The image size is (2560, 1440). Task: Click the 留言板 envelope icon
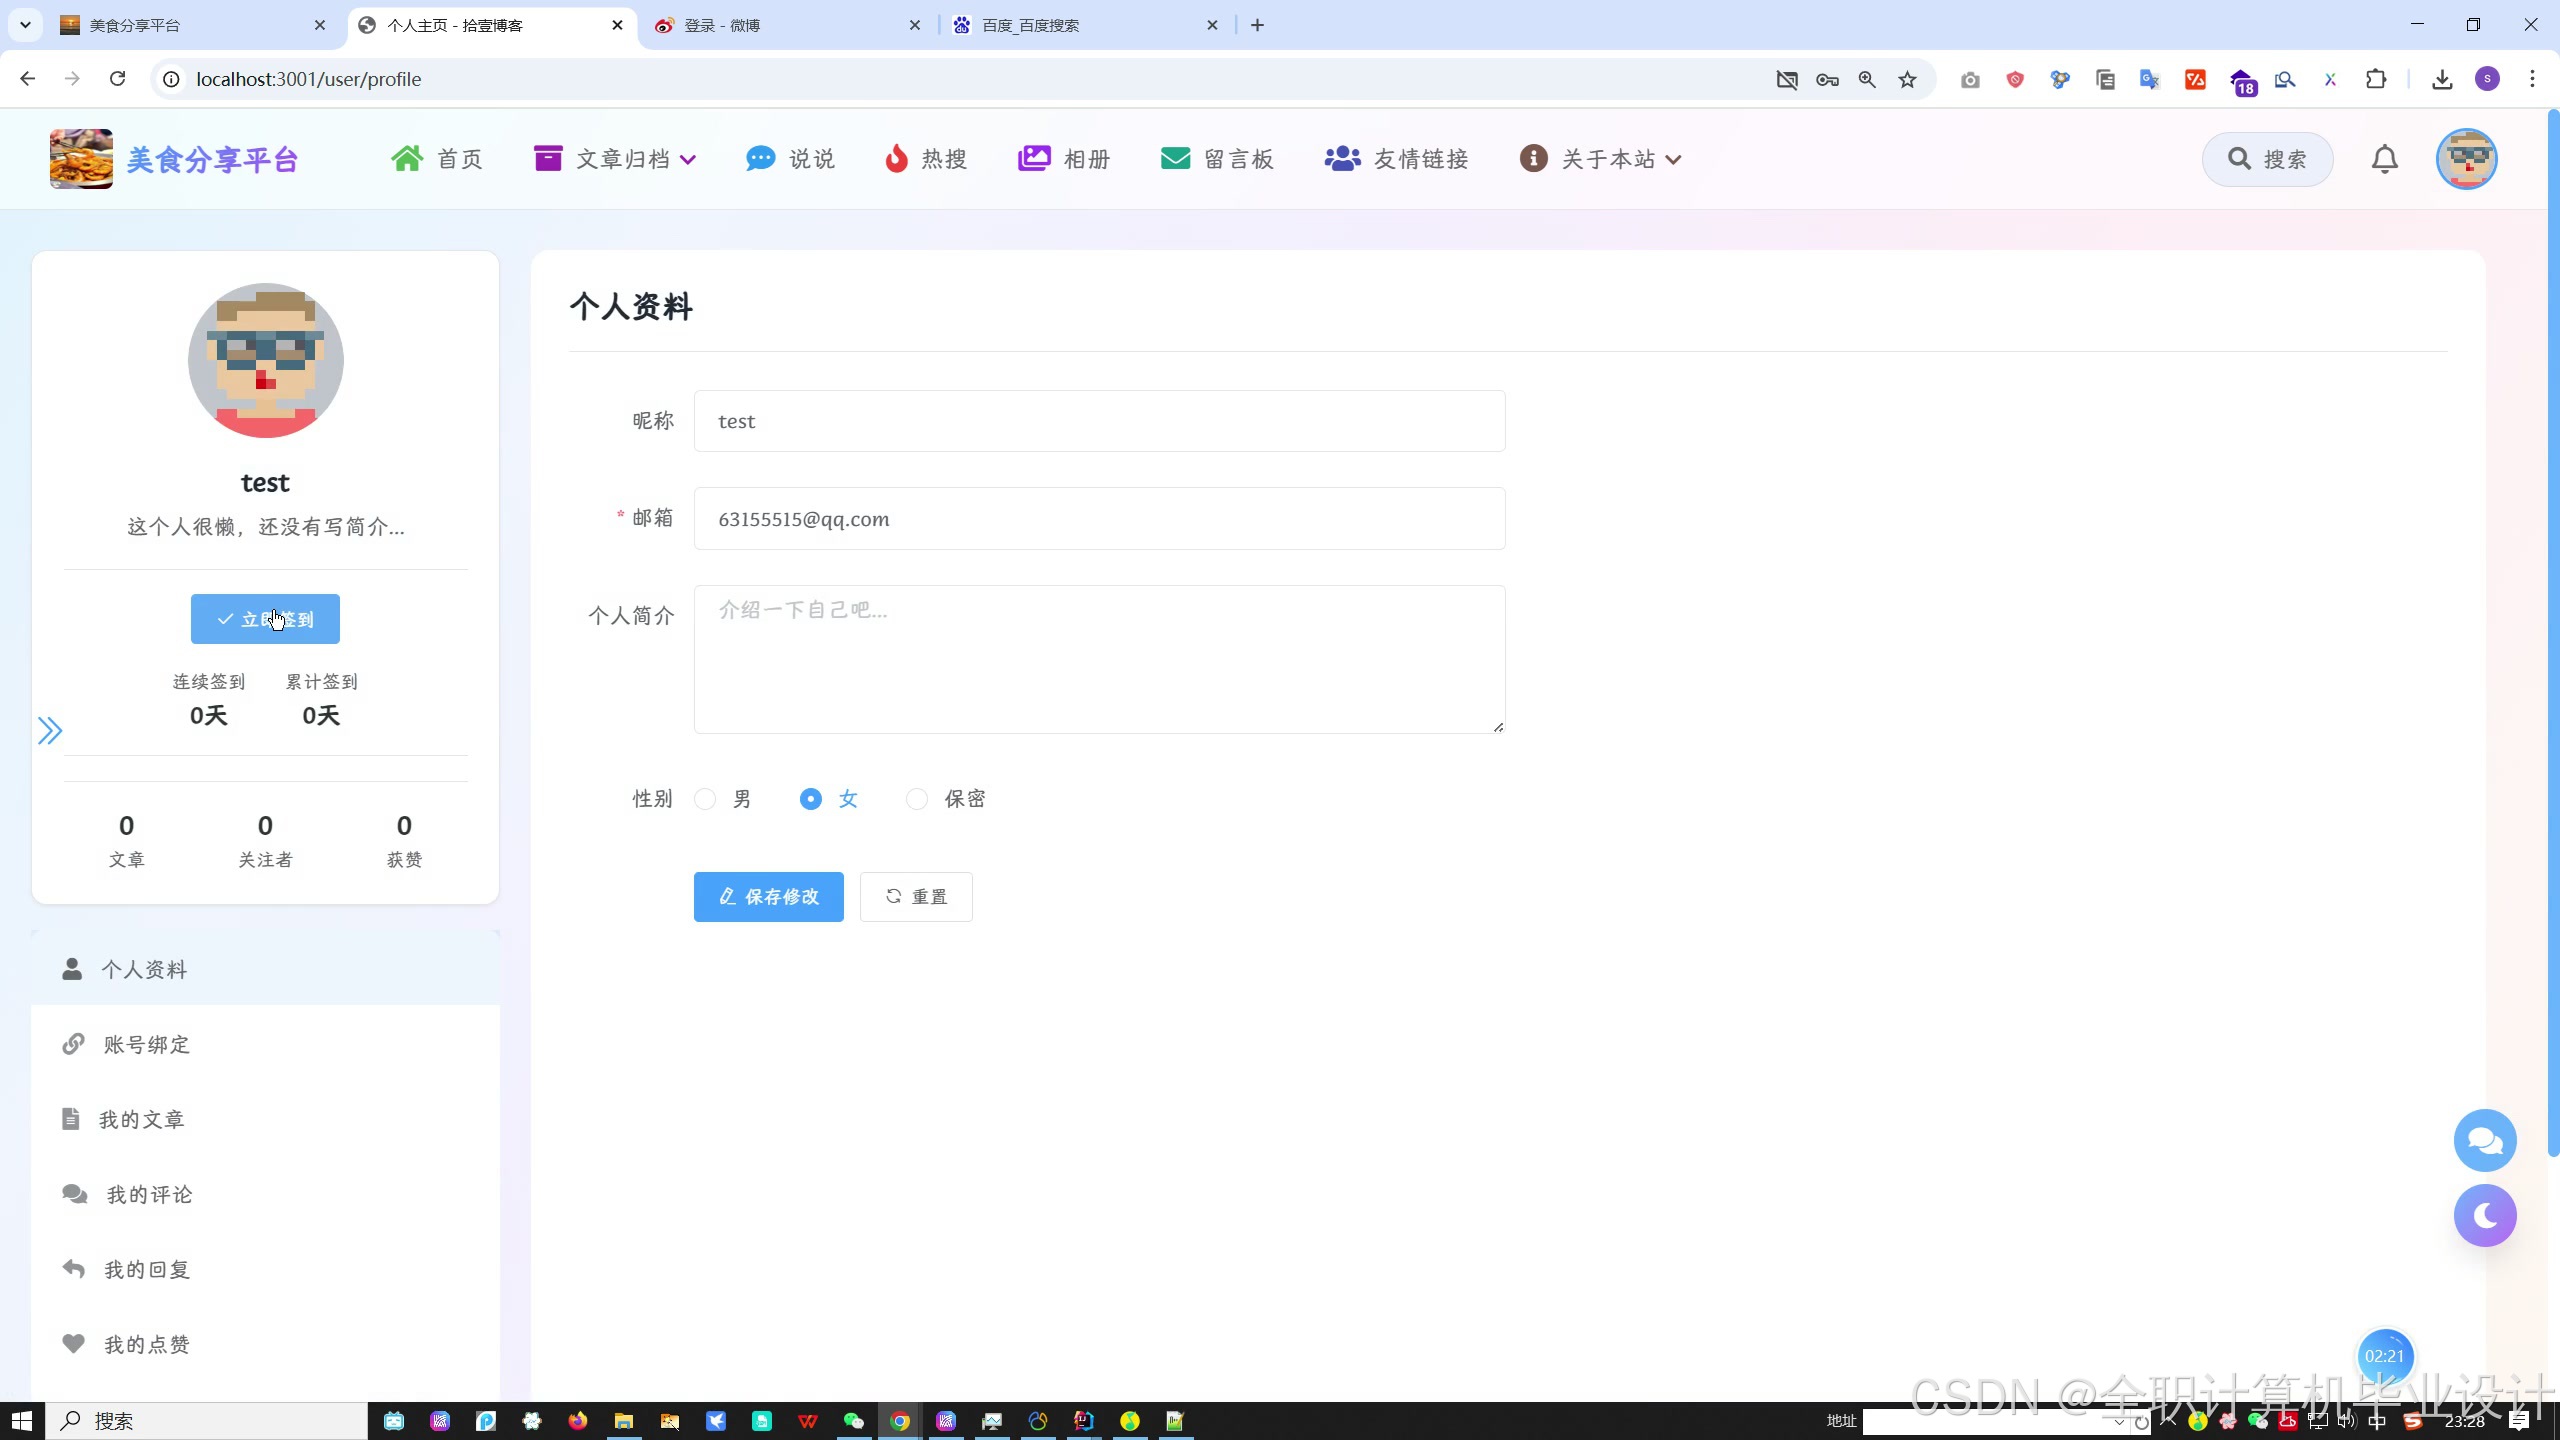pos(1175,159)
